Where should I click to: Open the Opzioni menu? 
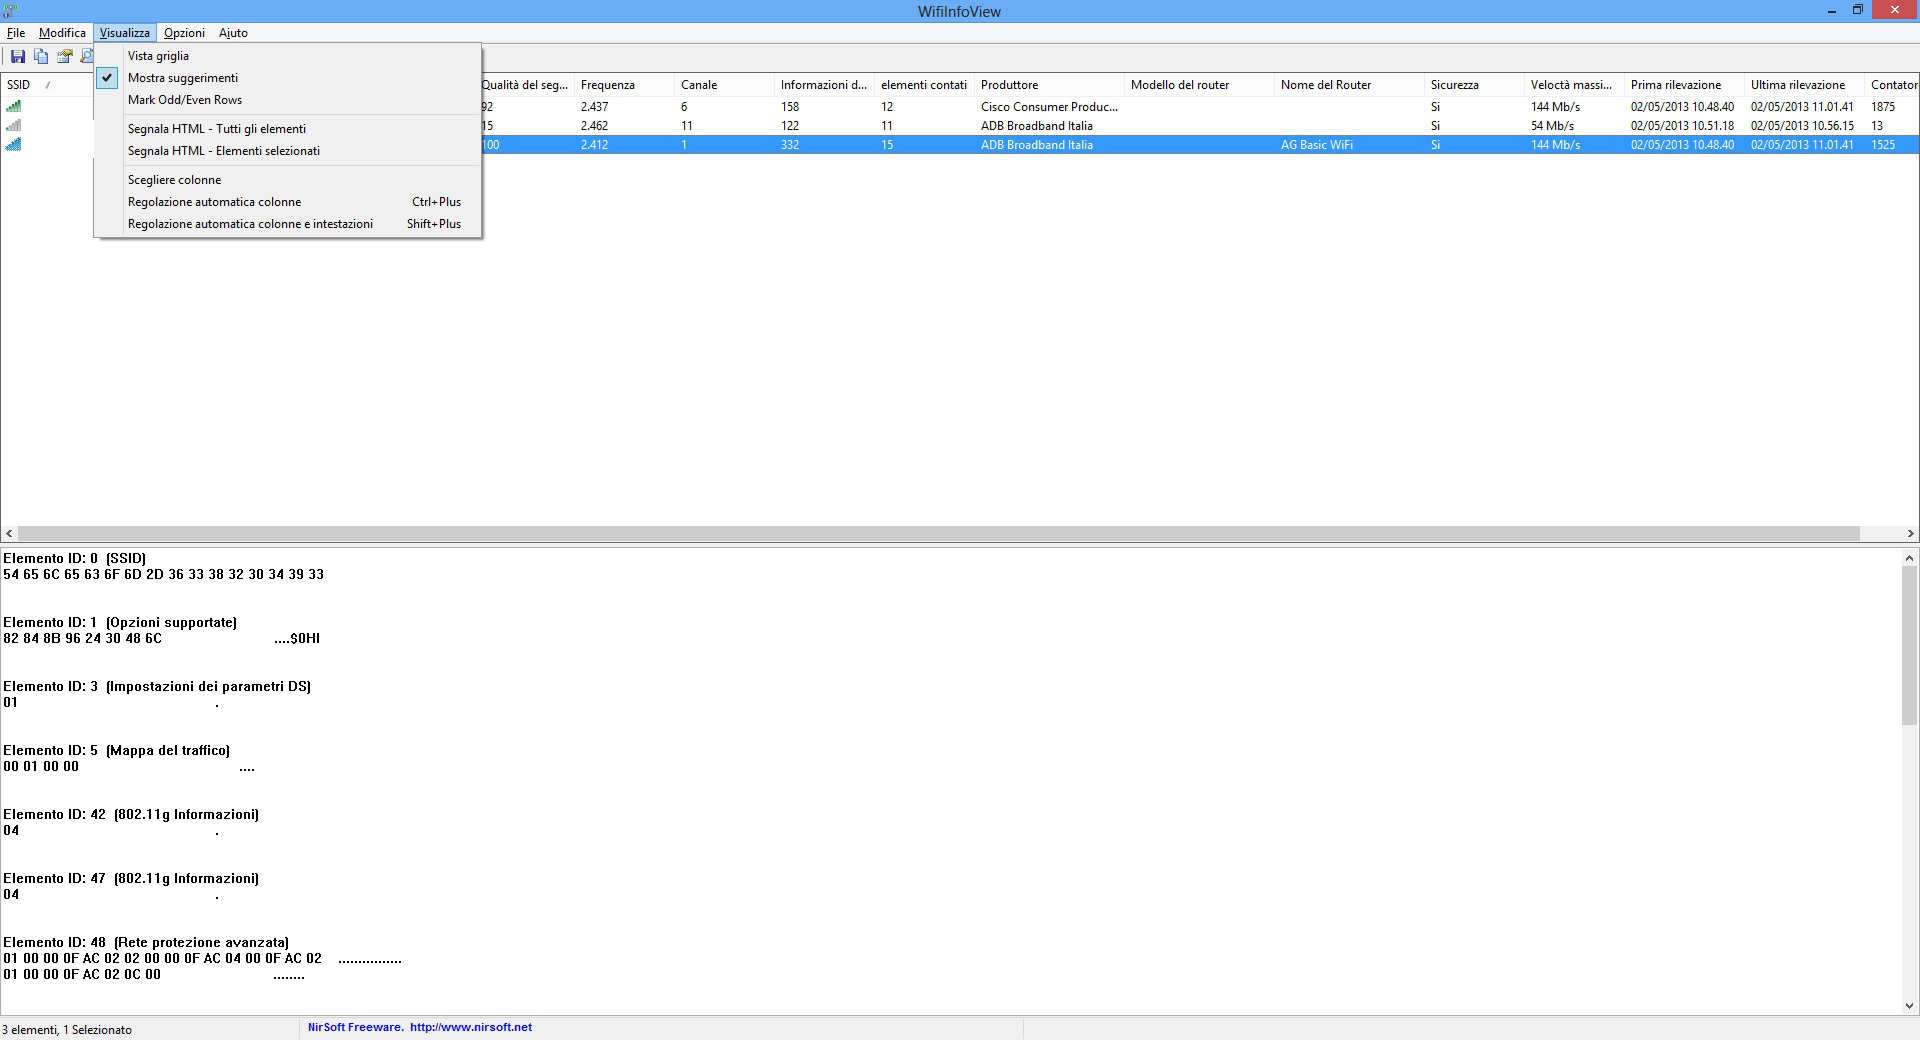(x=184, y=33)
